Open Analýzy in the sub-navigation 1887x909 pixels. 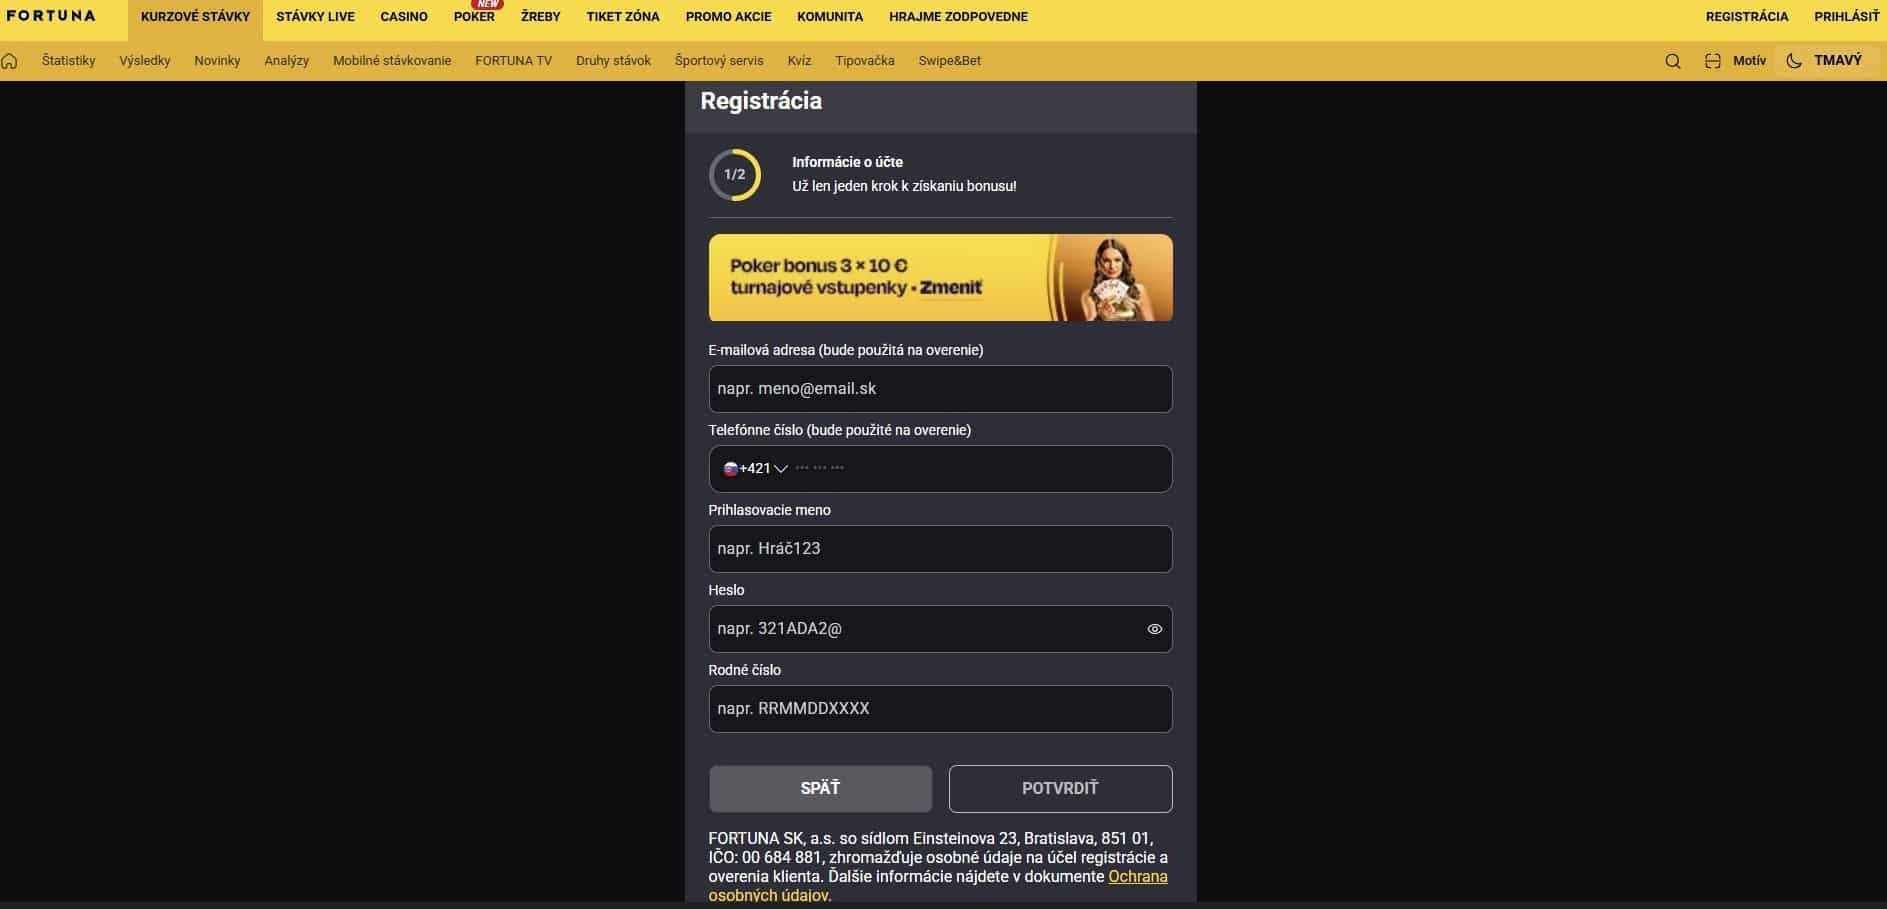tap(287, 61)
